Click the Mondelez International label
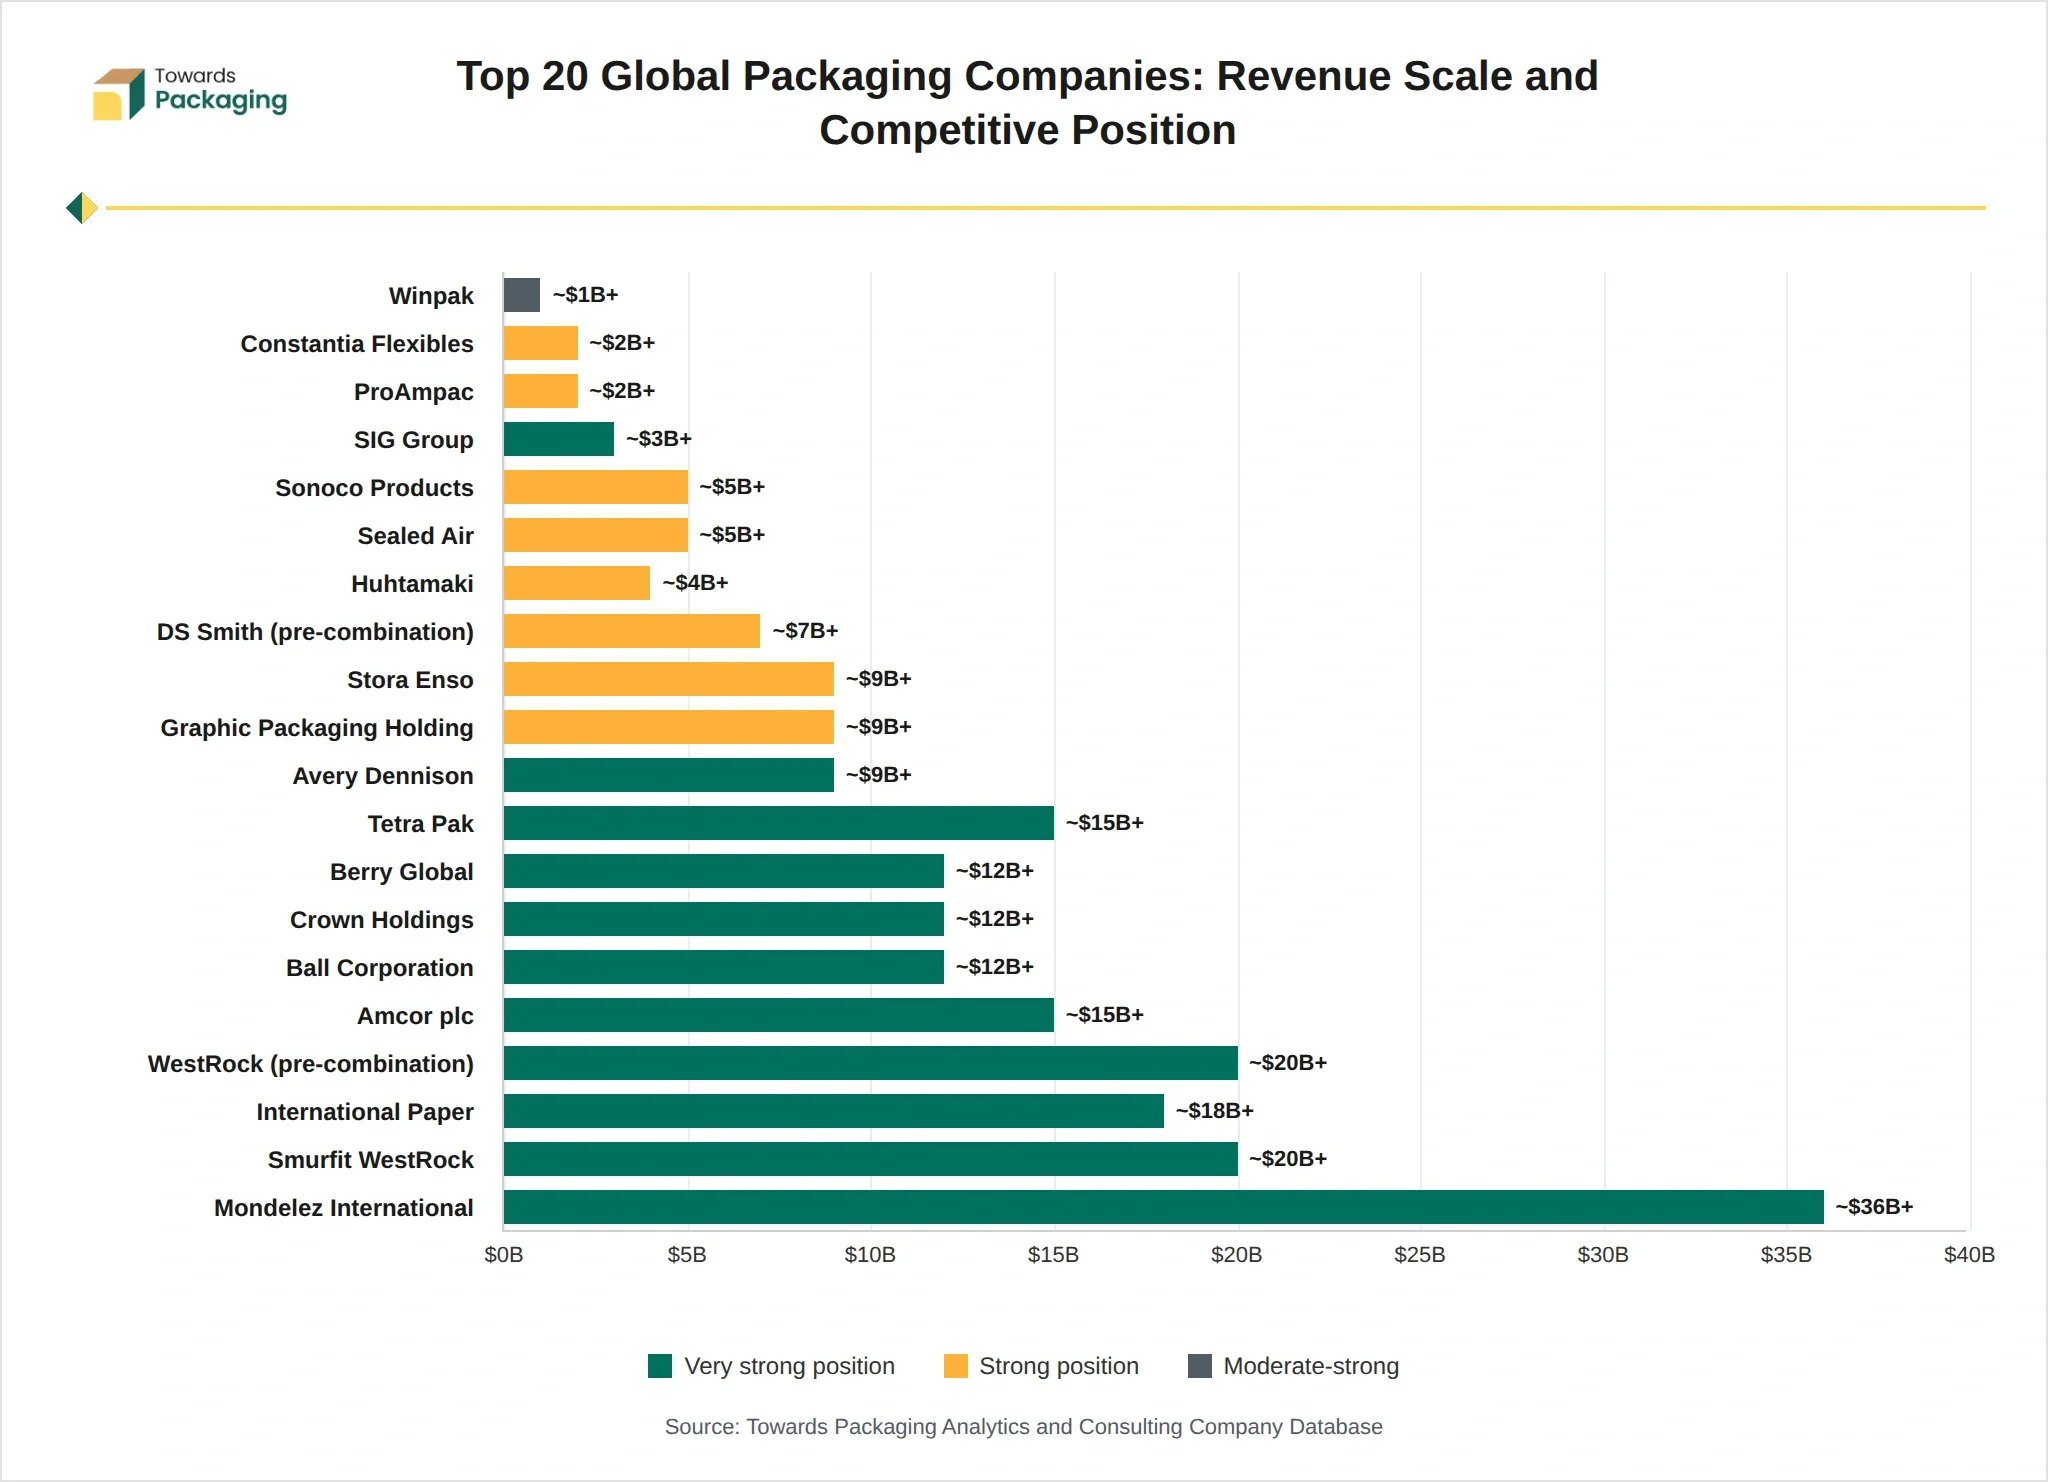Image resolution: width=2048 pixels, height=1482 pixels. [344, 1208]
